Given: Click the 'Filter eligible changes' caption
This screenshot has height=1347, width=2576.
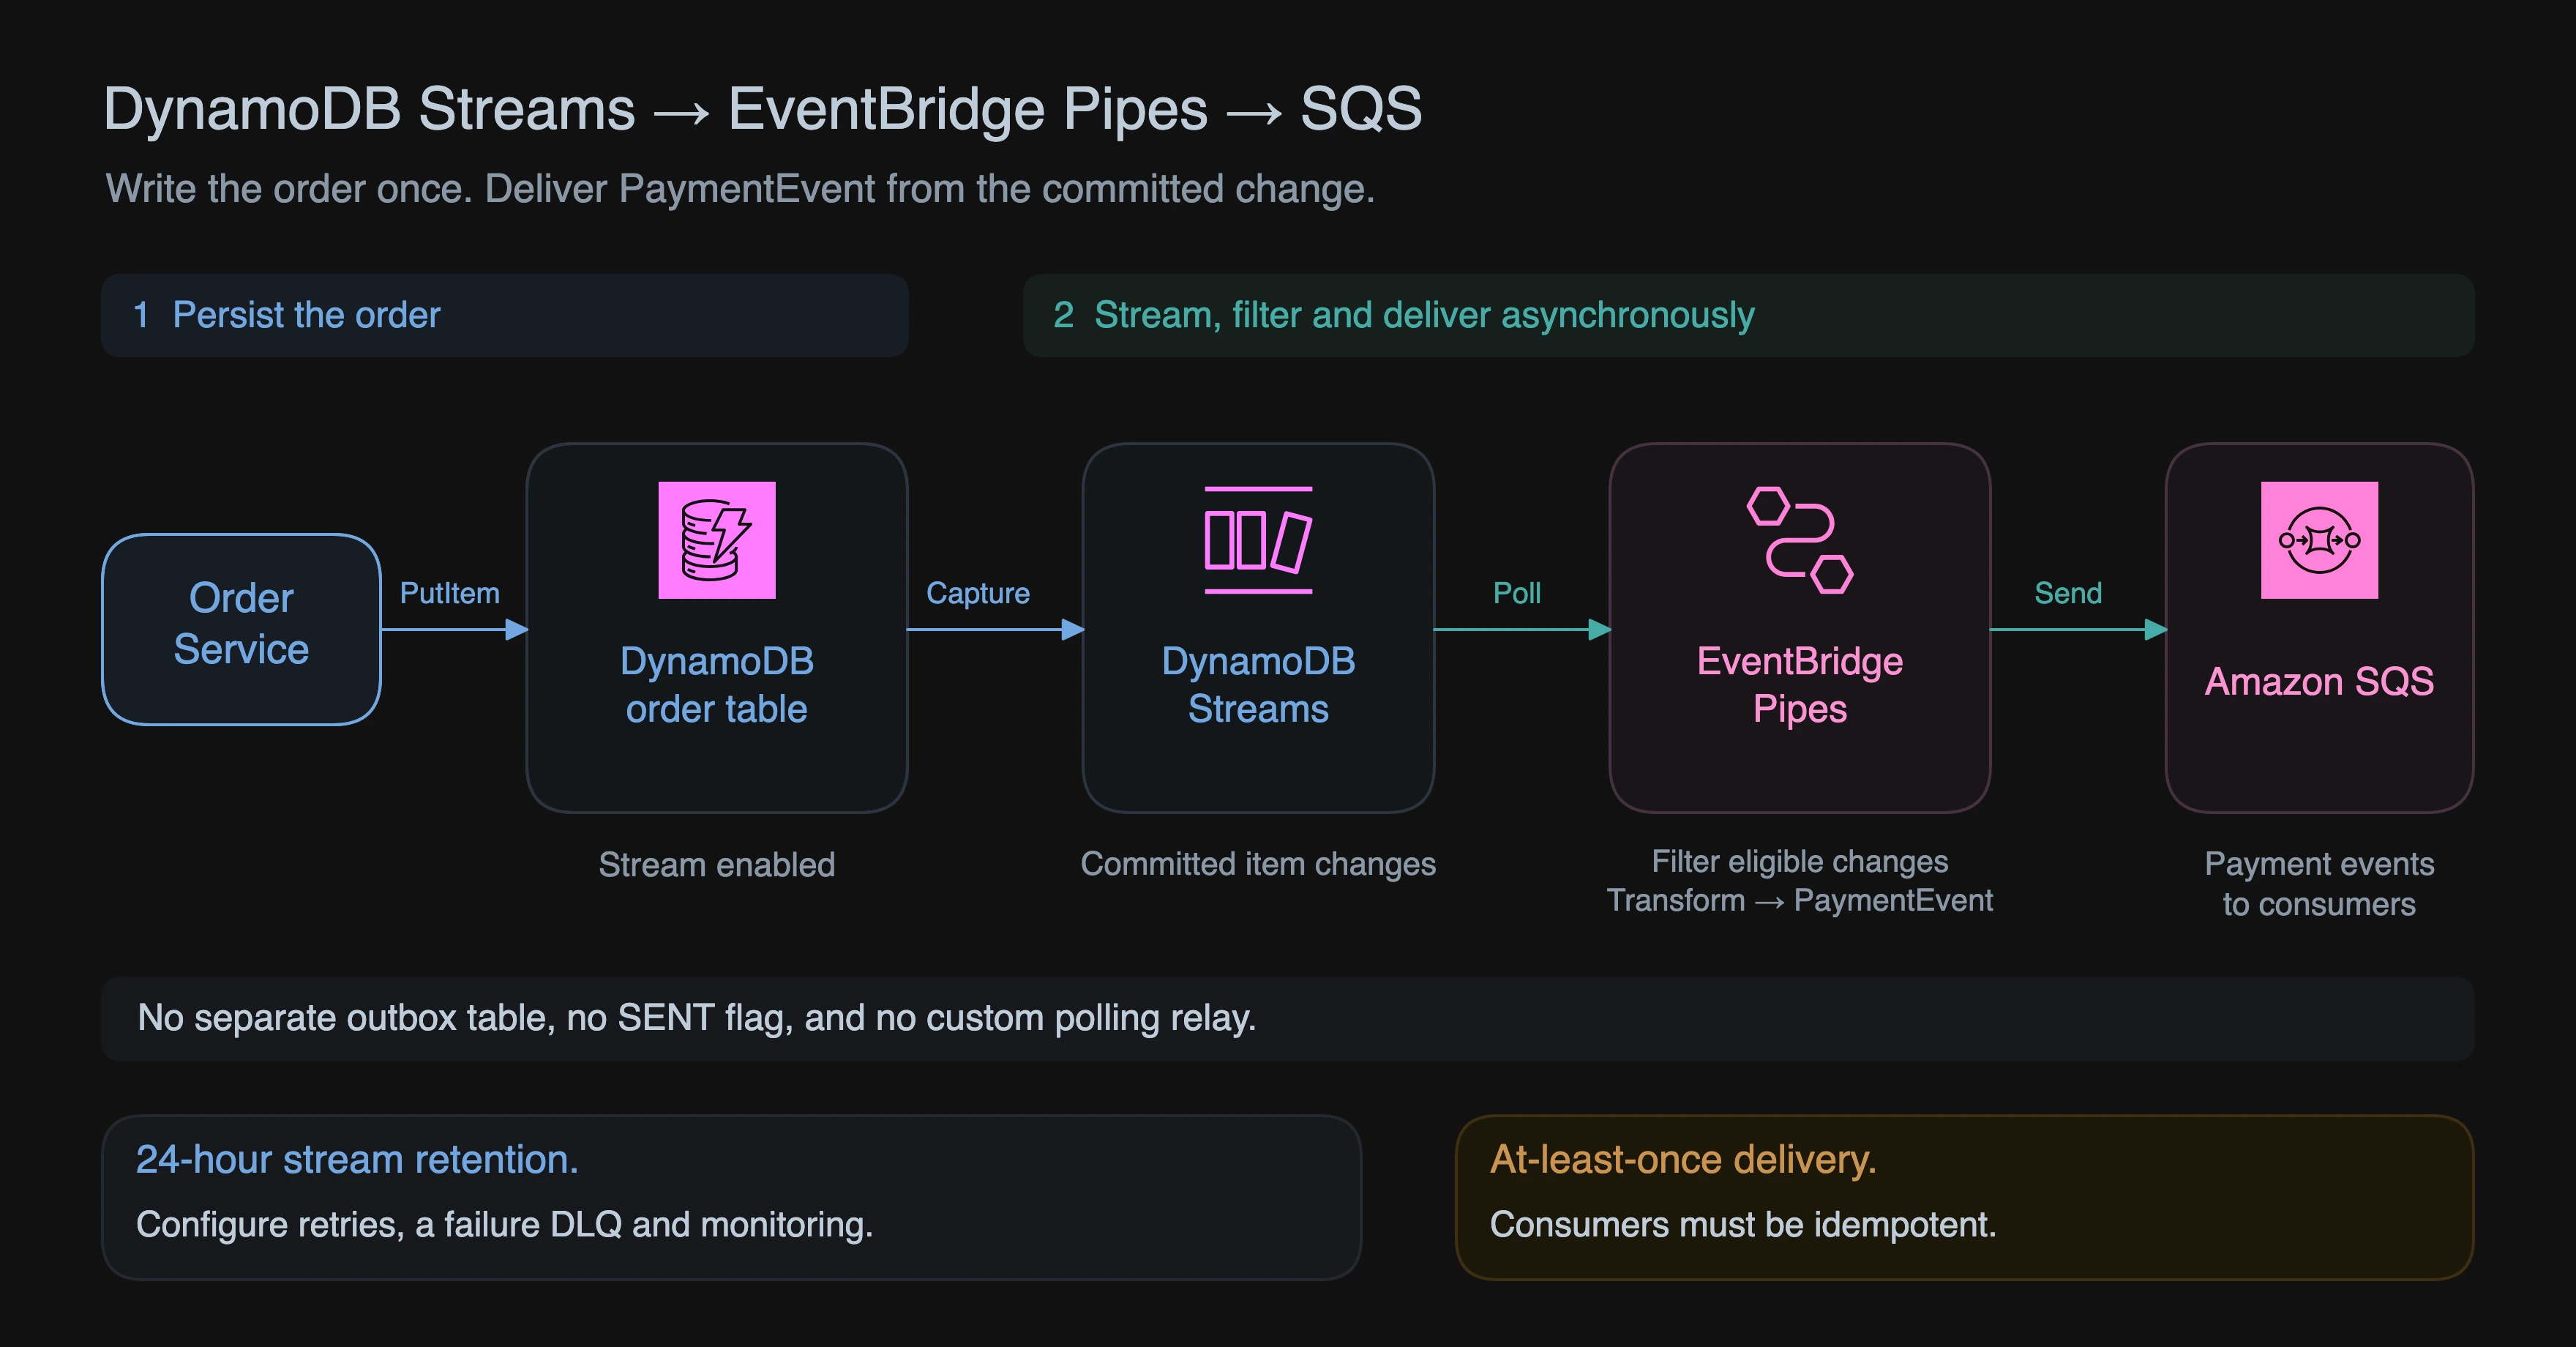Looking at the screenshot, I should click(x=1800, y=861).
